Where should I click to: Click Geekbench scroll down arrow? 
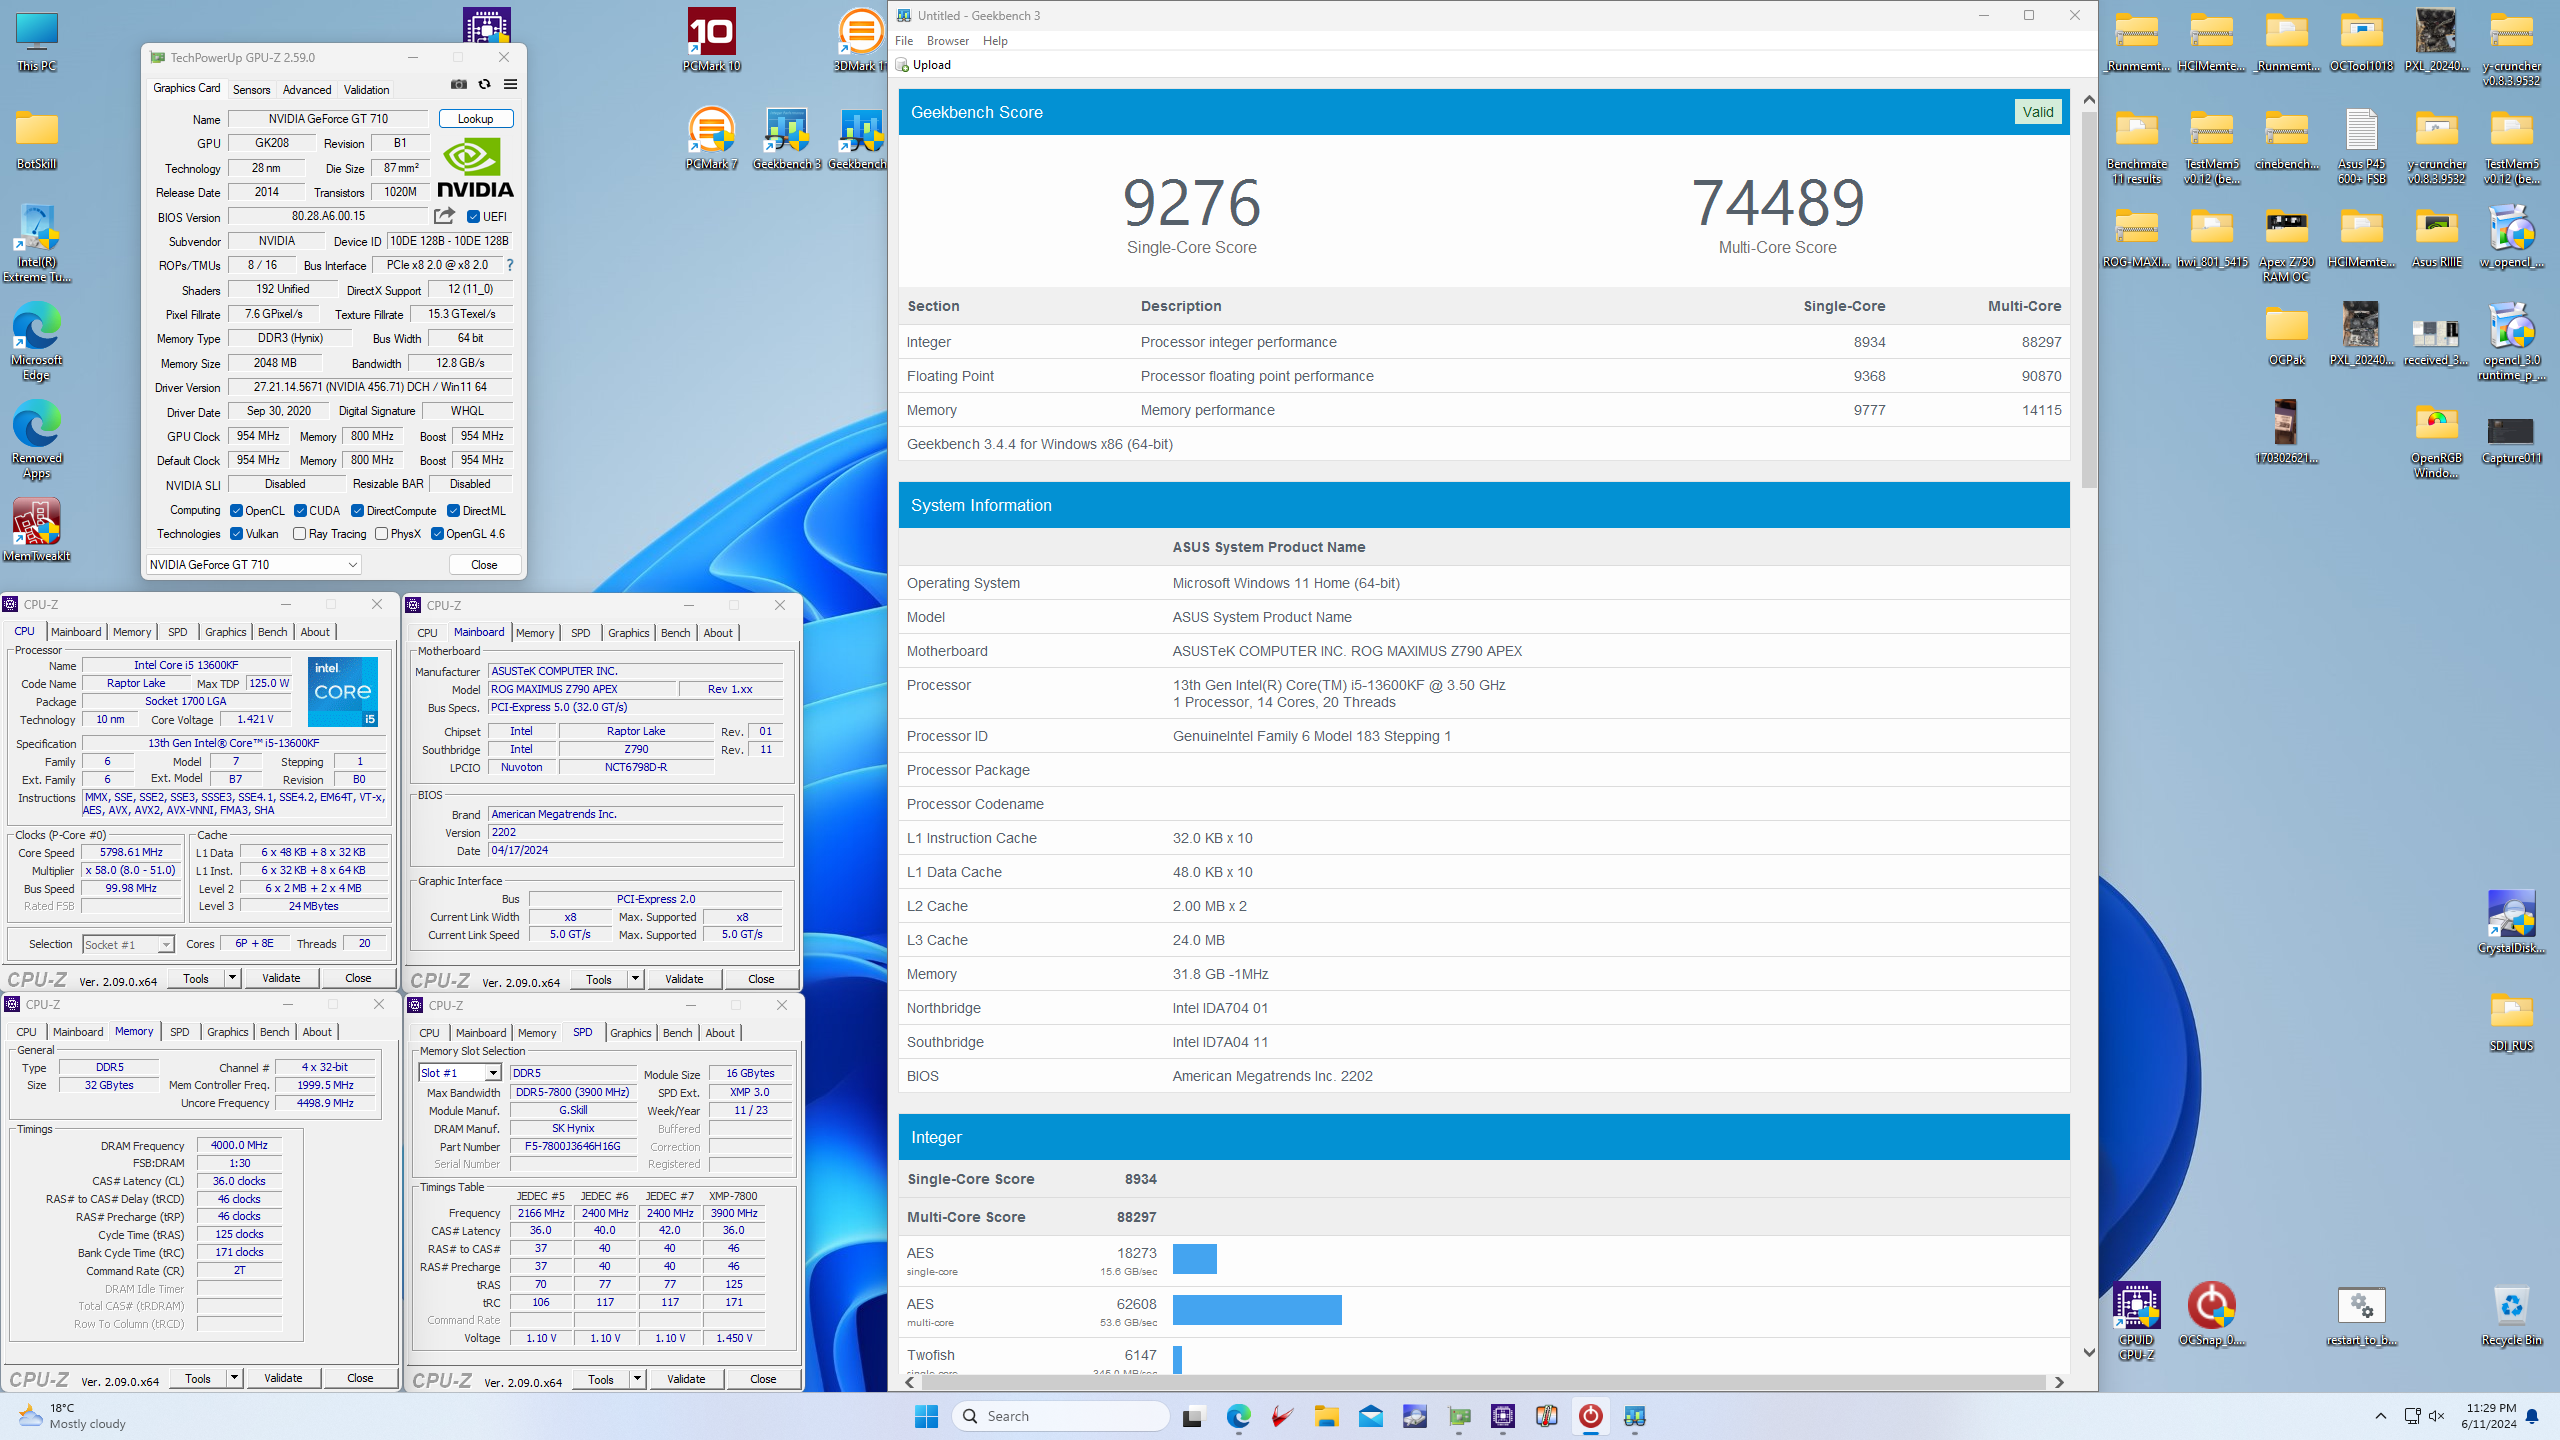point(2089,1352)
